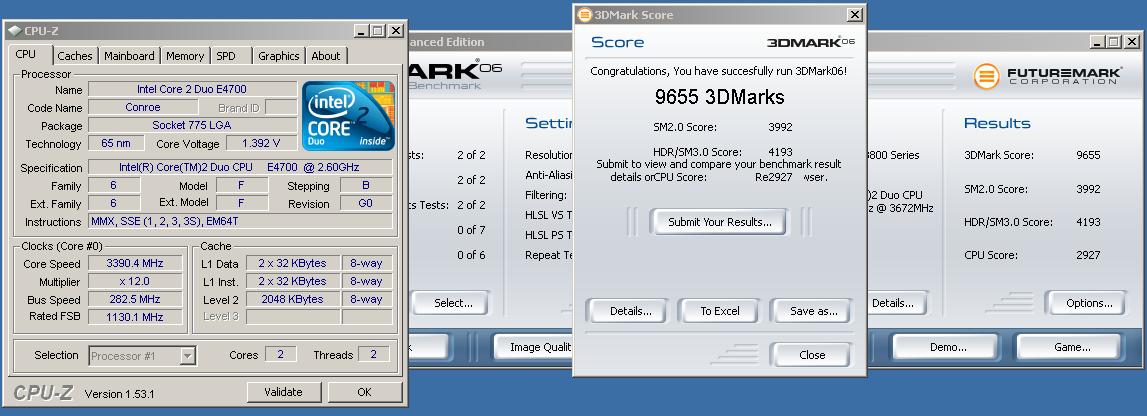Click Save as in the score dialog
Screen dimensions: 1147x416
[813, 311]
